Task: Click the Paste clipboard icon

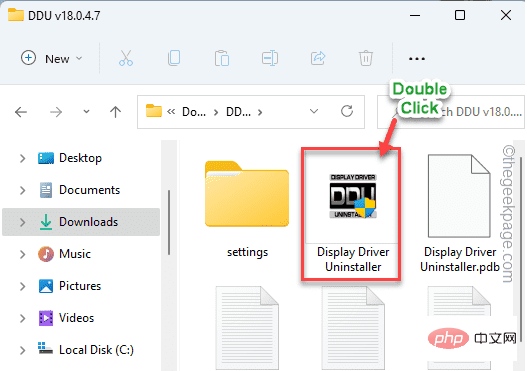Action: tap(222, 58)
